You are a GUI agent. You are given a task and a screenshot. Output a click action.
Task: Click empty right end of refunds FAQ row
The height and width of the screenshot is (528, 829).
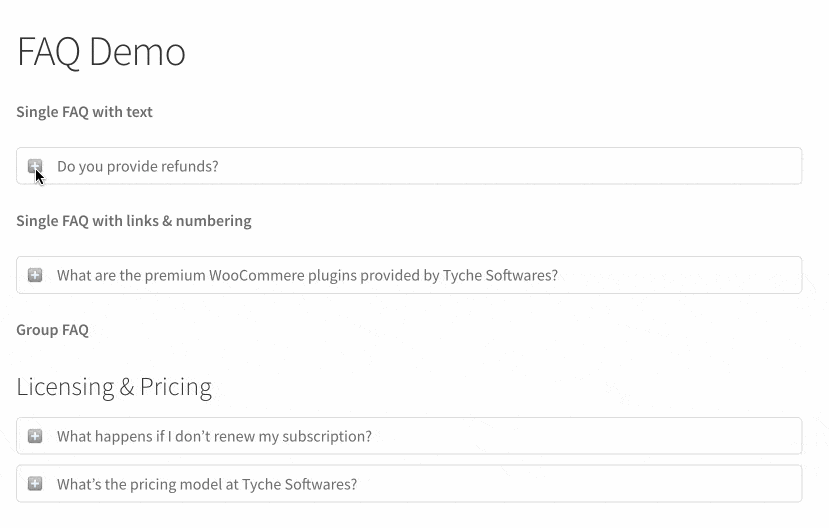coord(700,166)
